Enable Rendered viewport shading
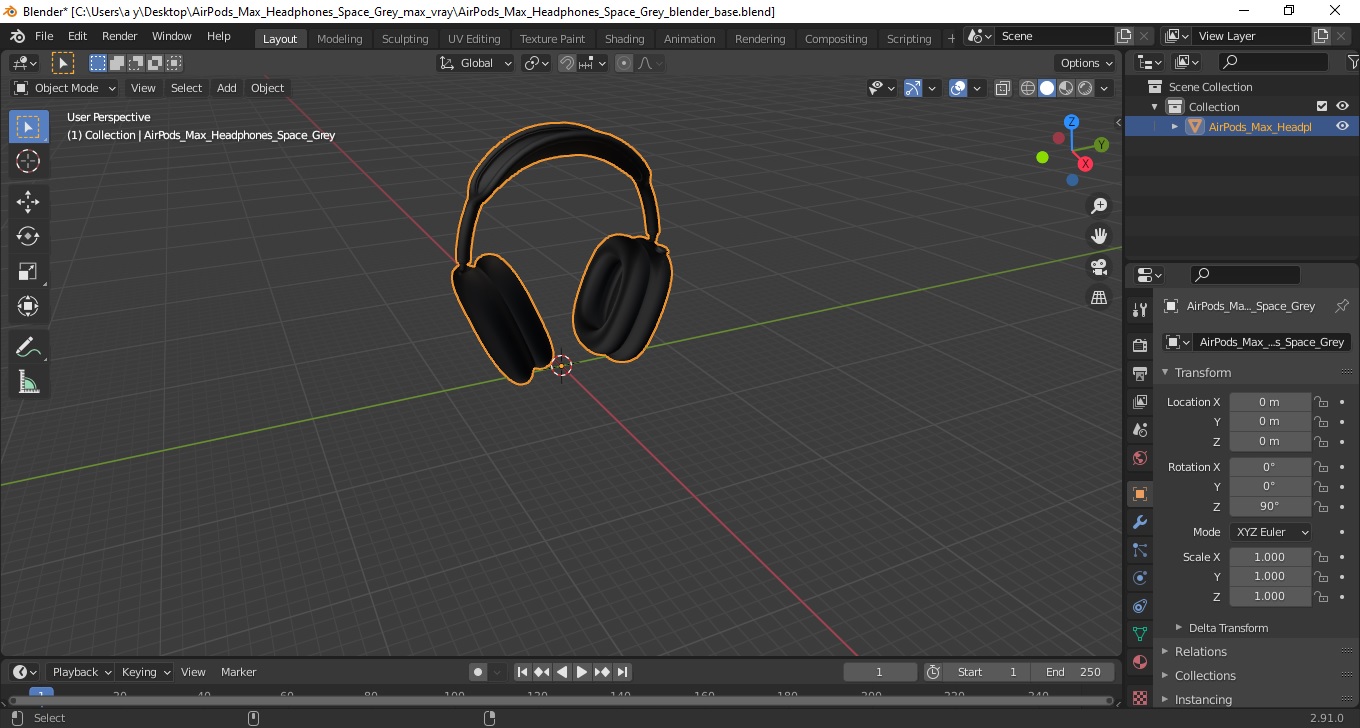This screenshot has width=1360, height=728. coord(1085,88)
